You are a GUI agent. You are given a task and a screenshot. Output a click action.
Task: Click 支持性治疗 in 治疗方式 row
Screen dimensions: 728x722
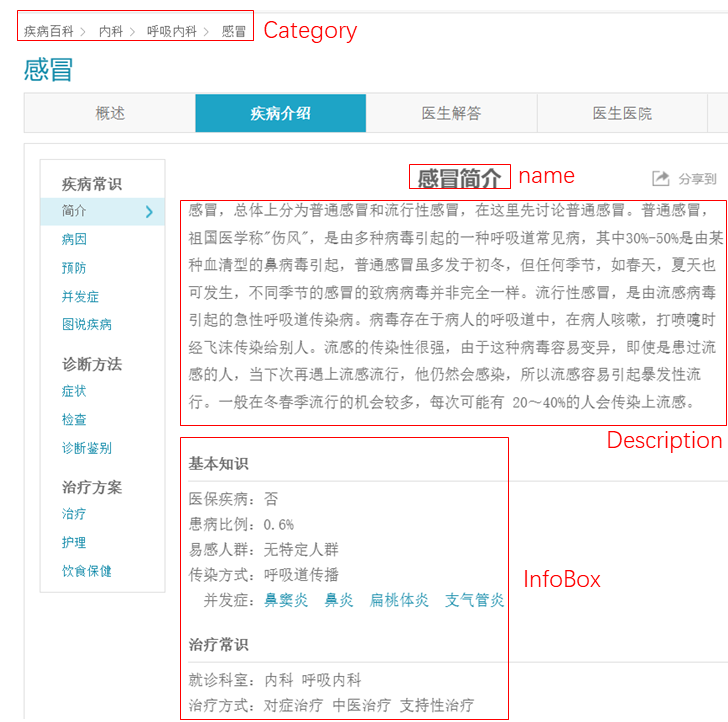437,705
